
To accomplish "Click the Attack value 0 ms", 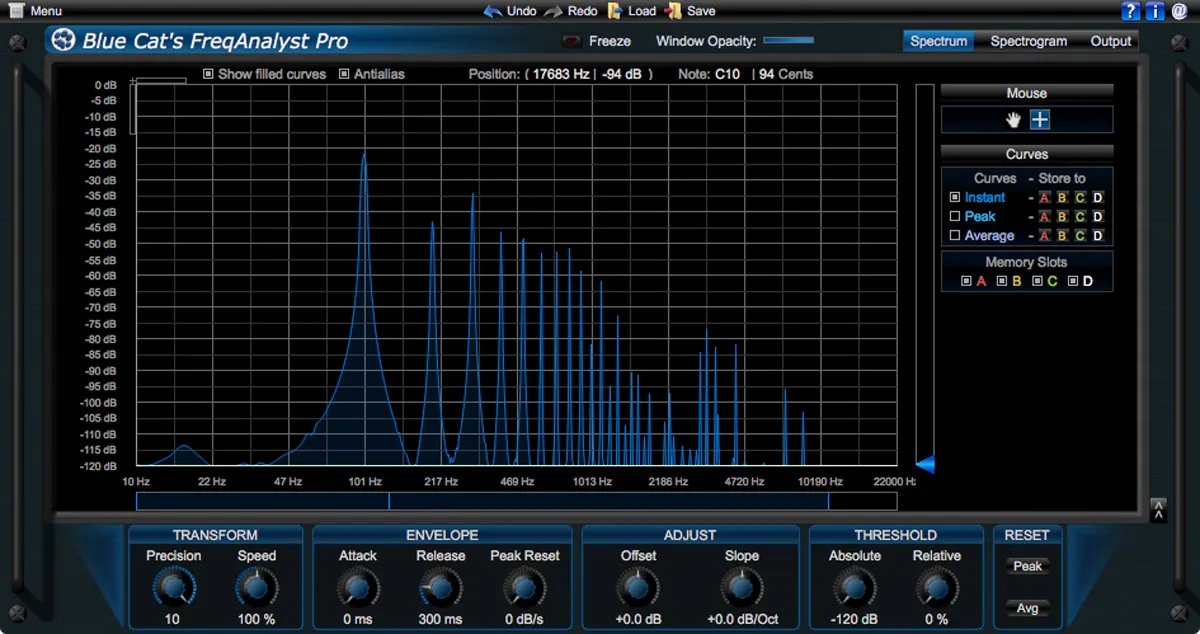I will (357, 619).
